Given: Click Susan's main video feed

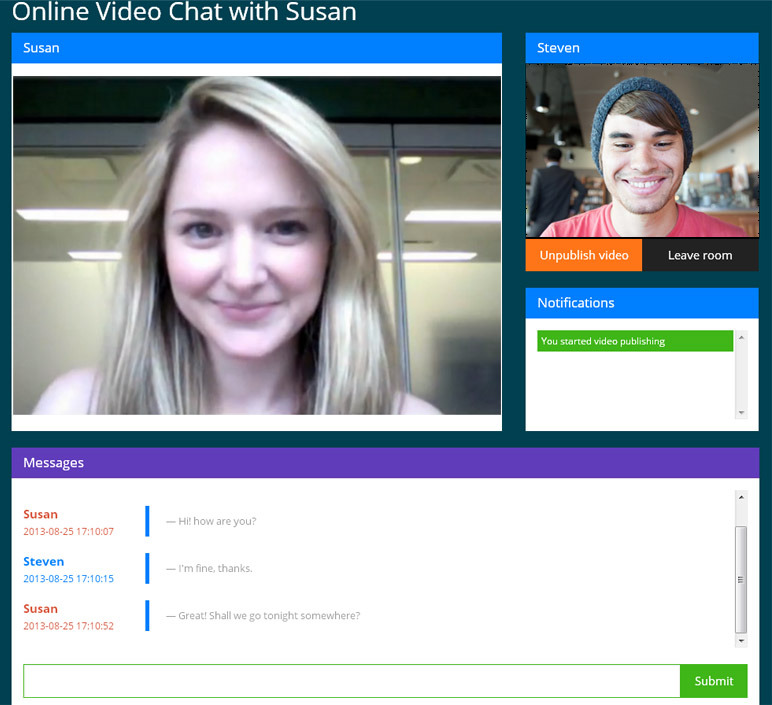Looking at the screenshot, I should point(257,245).
